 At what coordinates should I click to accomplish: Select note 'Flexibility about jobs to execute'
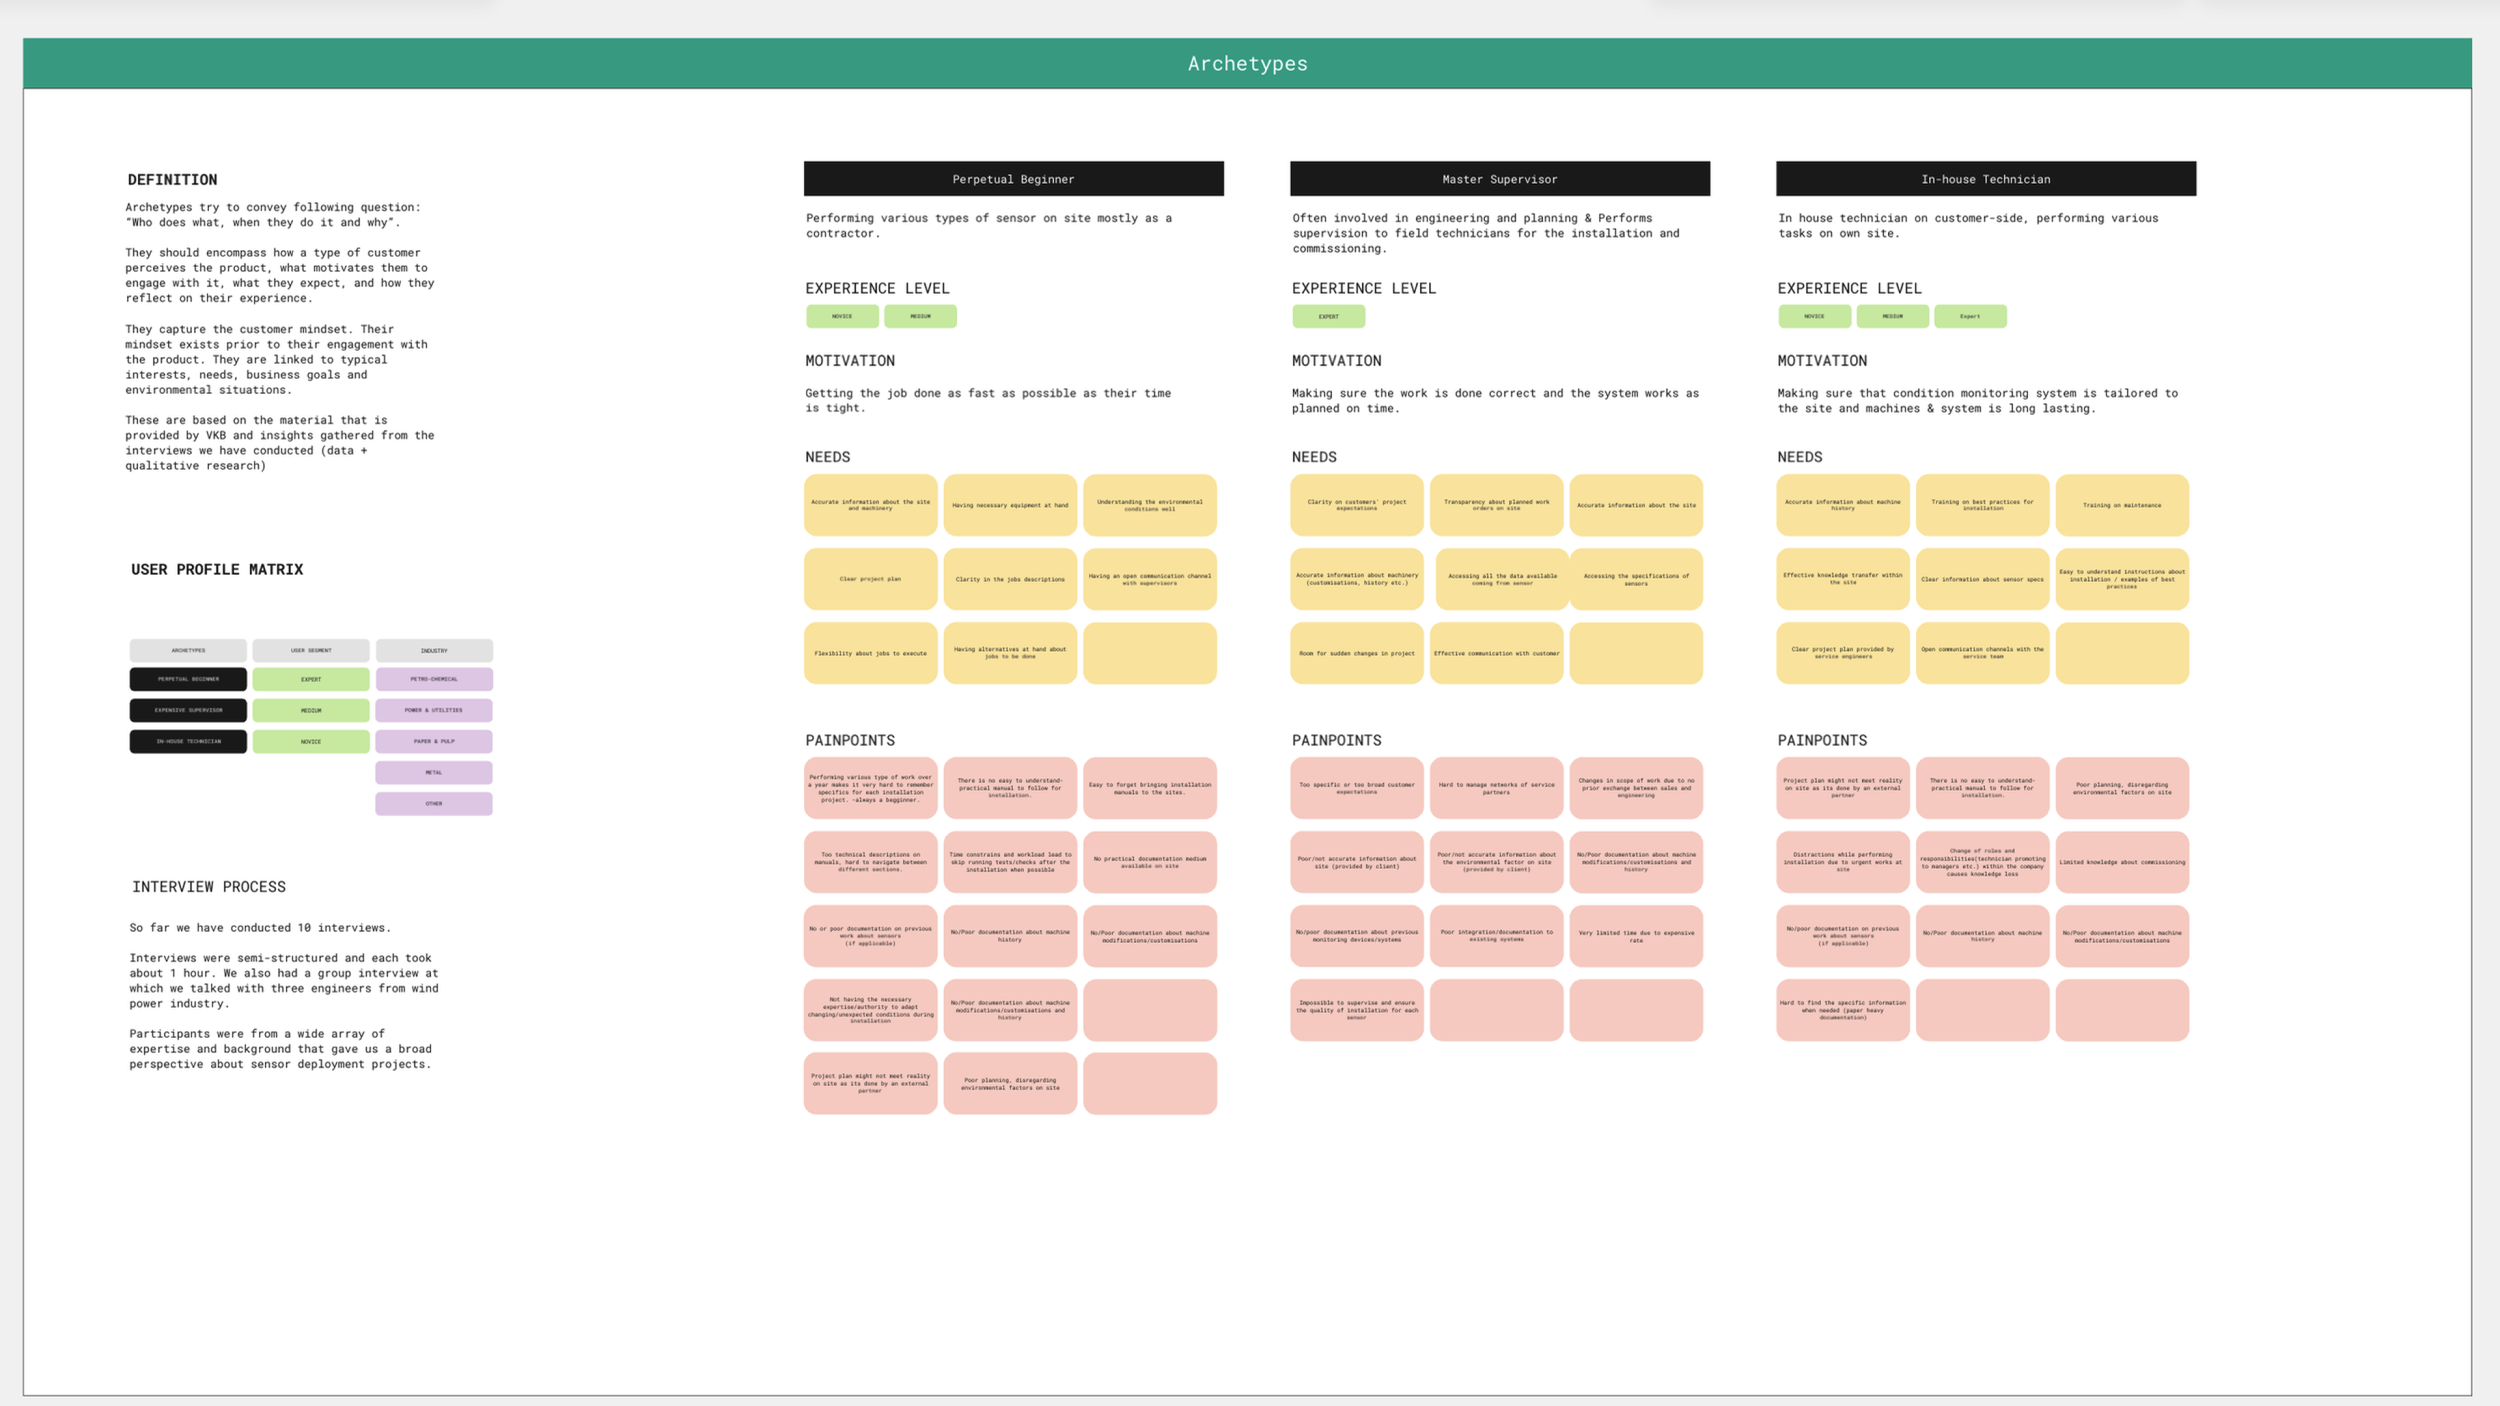[870, 653]
